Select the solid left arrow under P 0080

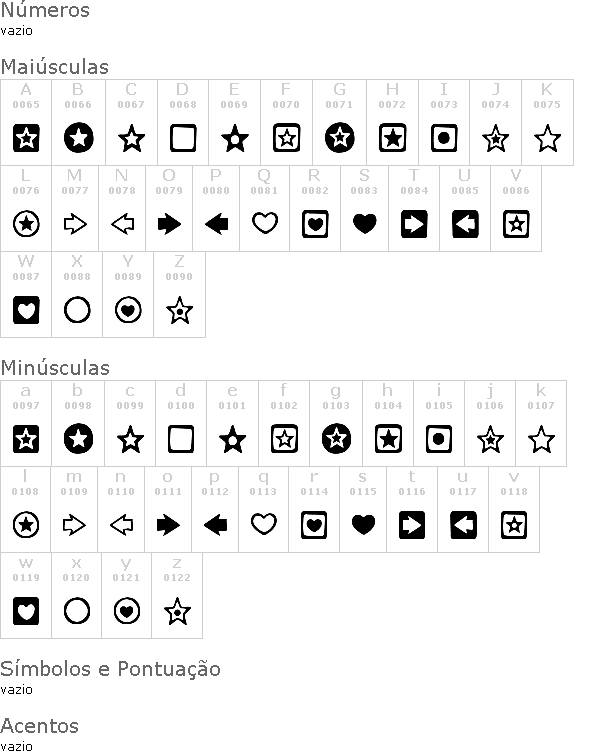(217, 224)
